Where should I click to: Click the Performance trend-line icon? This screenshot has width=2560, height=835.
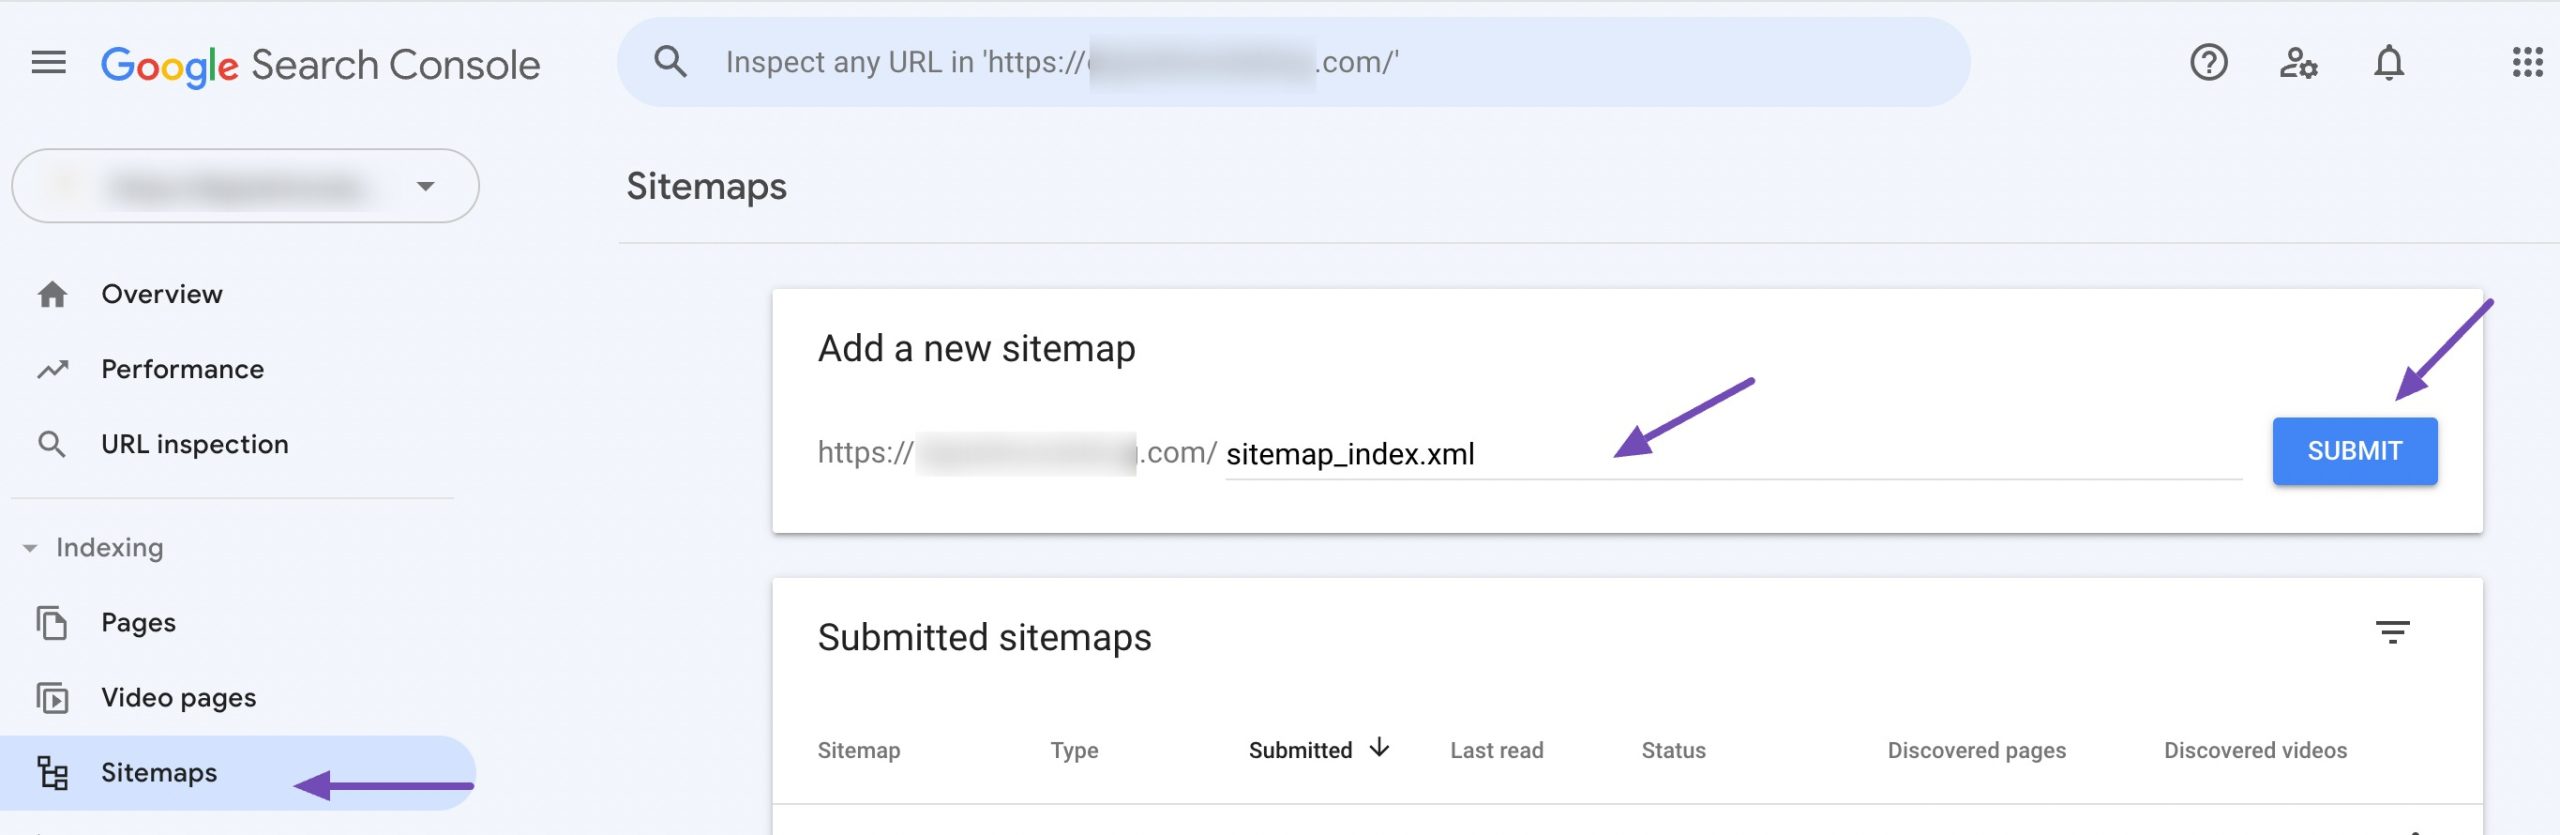point(52,368)
